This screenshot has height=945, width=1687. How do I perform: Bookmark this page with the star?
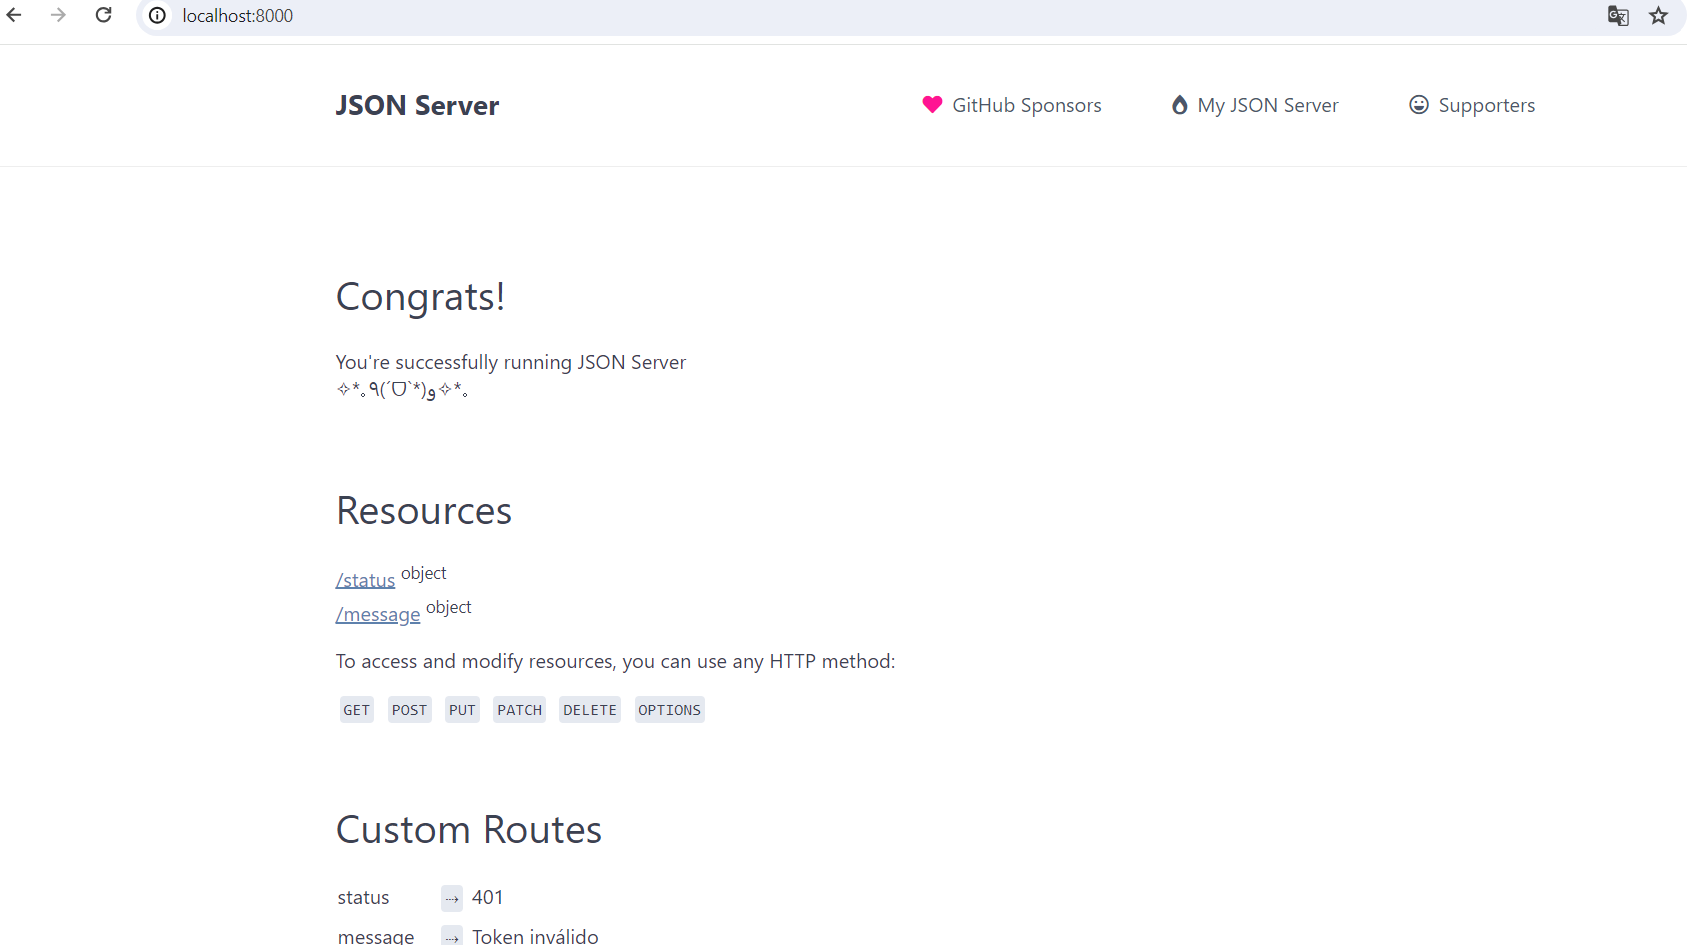(x=1659, y=15)
